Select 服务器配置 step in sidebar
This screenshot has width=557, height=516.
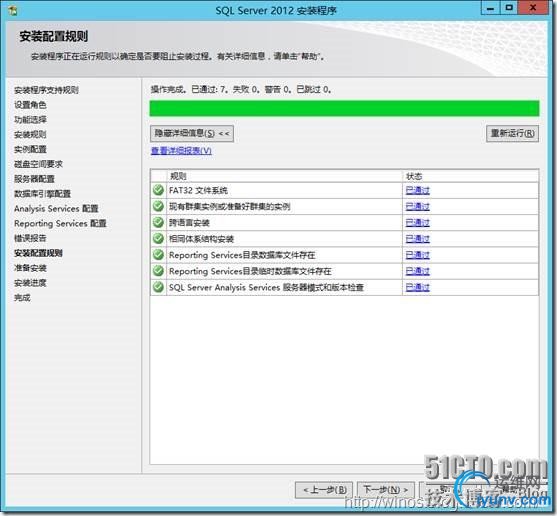(x=34, y=179)
